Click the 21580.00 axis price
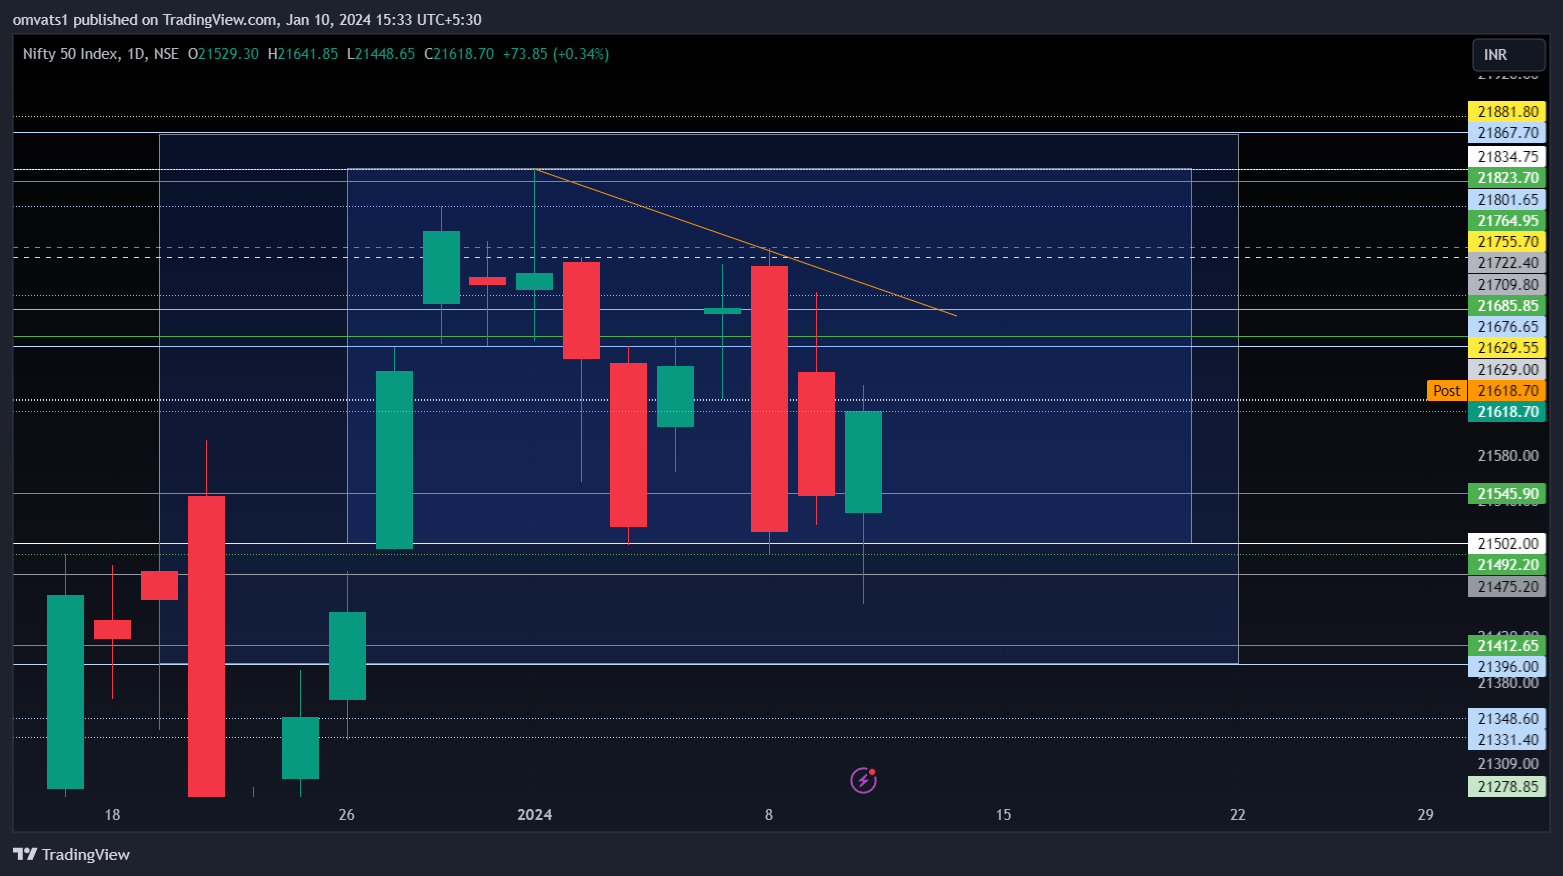 point(1507,456)
